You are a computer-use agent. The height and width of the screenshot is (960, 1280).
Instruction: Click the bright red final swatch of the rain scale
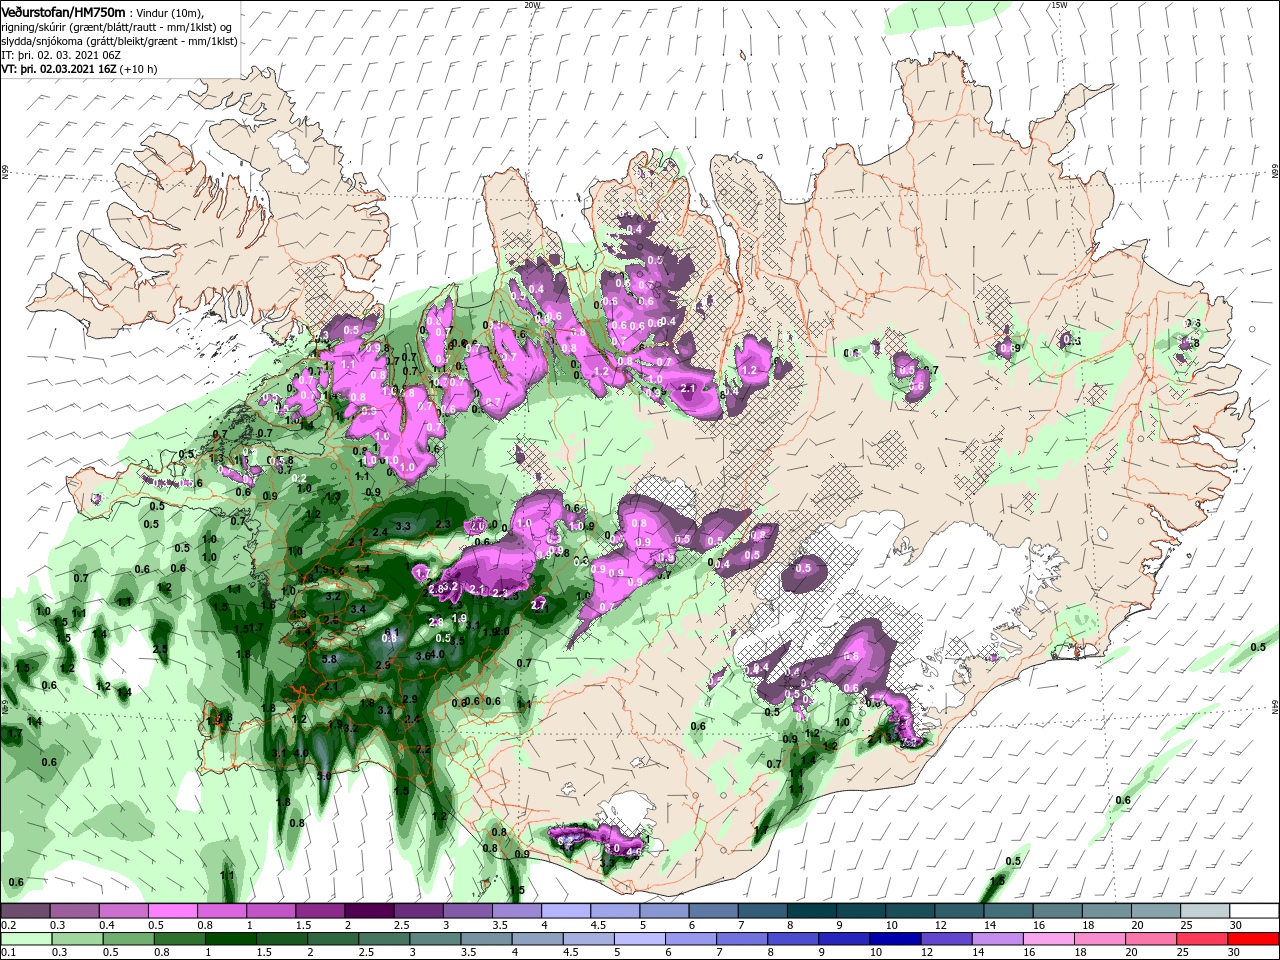point(1254,939)
